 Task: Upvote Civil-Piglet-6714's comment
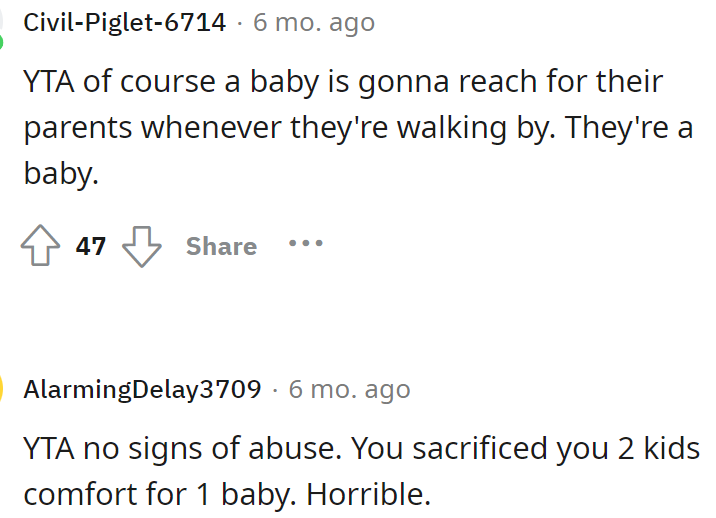pyautogui.click(x=41, y=246)
